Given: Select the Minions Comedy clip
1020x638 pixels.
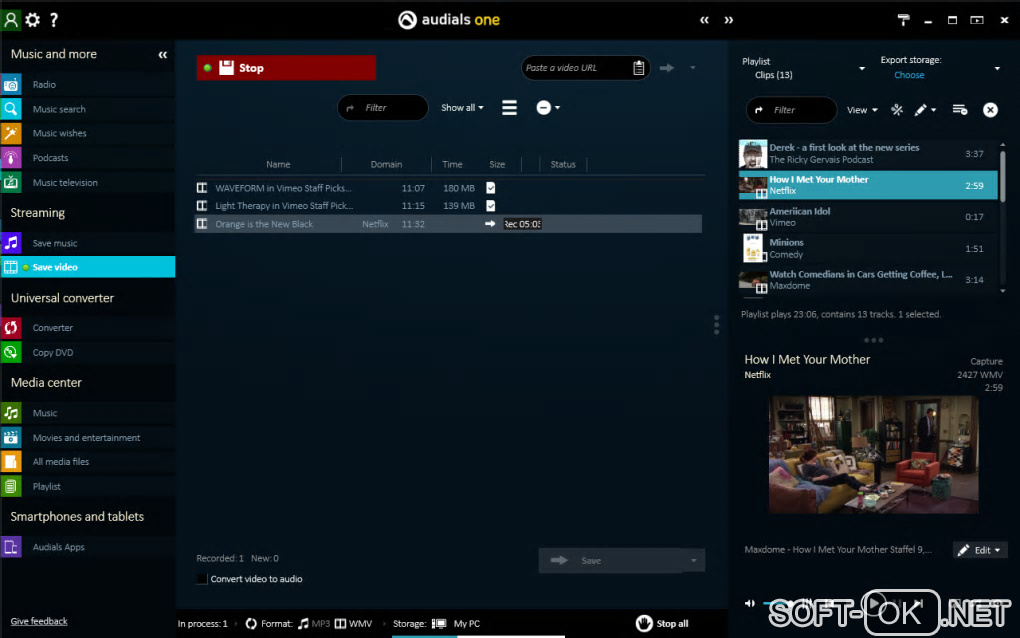Looking at the screenshot, I should tap(868, 248).
